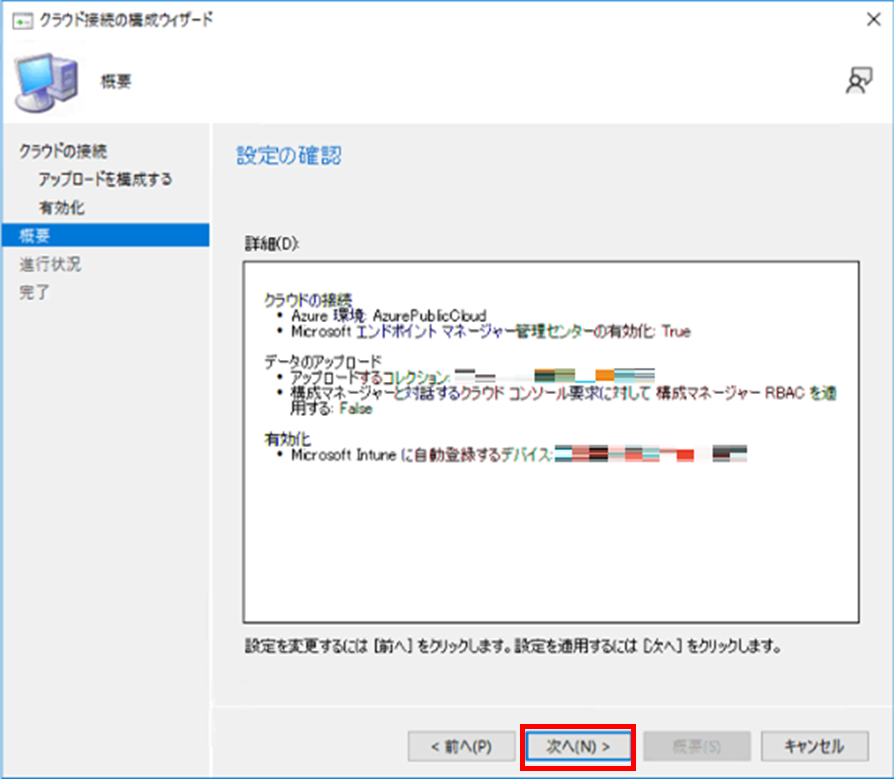Cancel the wizard with キャンセル

coord(814,746)
